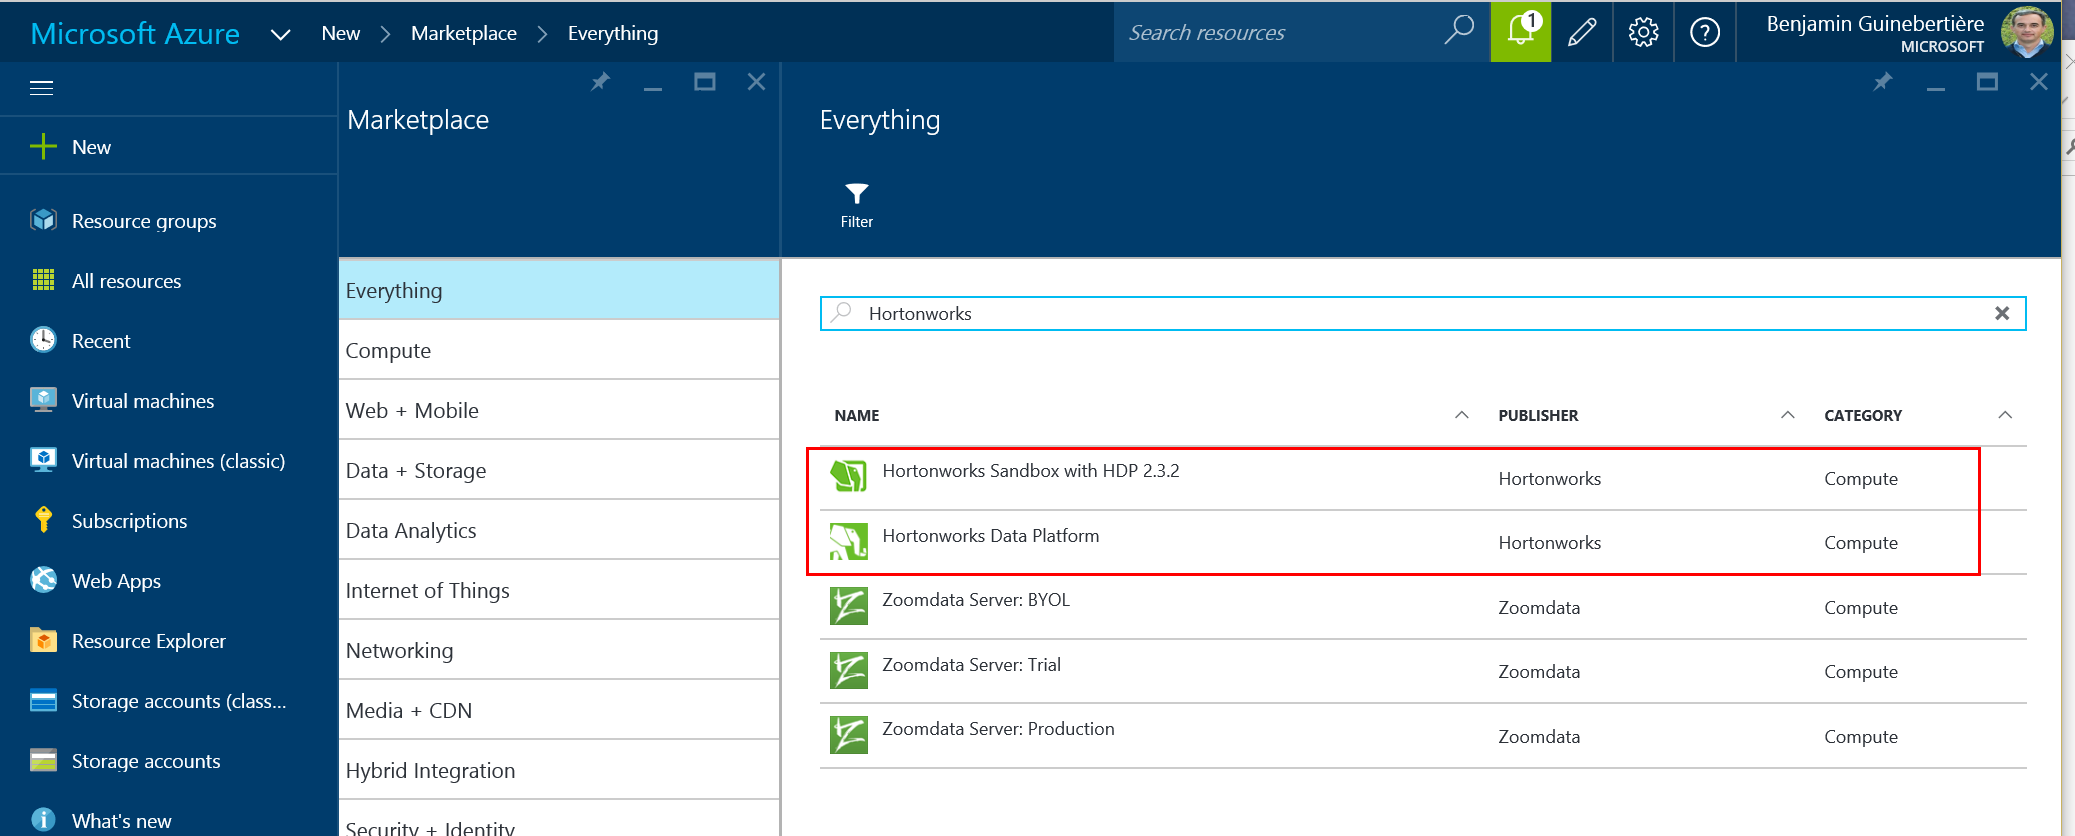The height and width of the screenshot is (836, 2075).
Task: Sort by PUBLISHER column arrow
Action: click(x=1788, y=414)
